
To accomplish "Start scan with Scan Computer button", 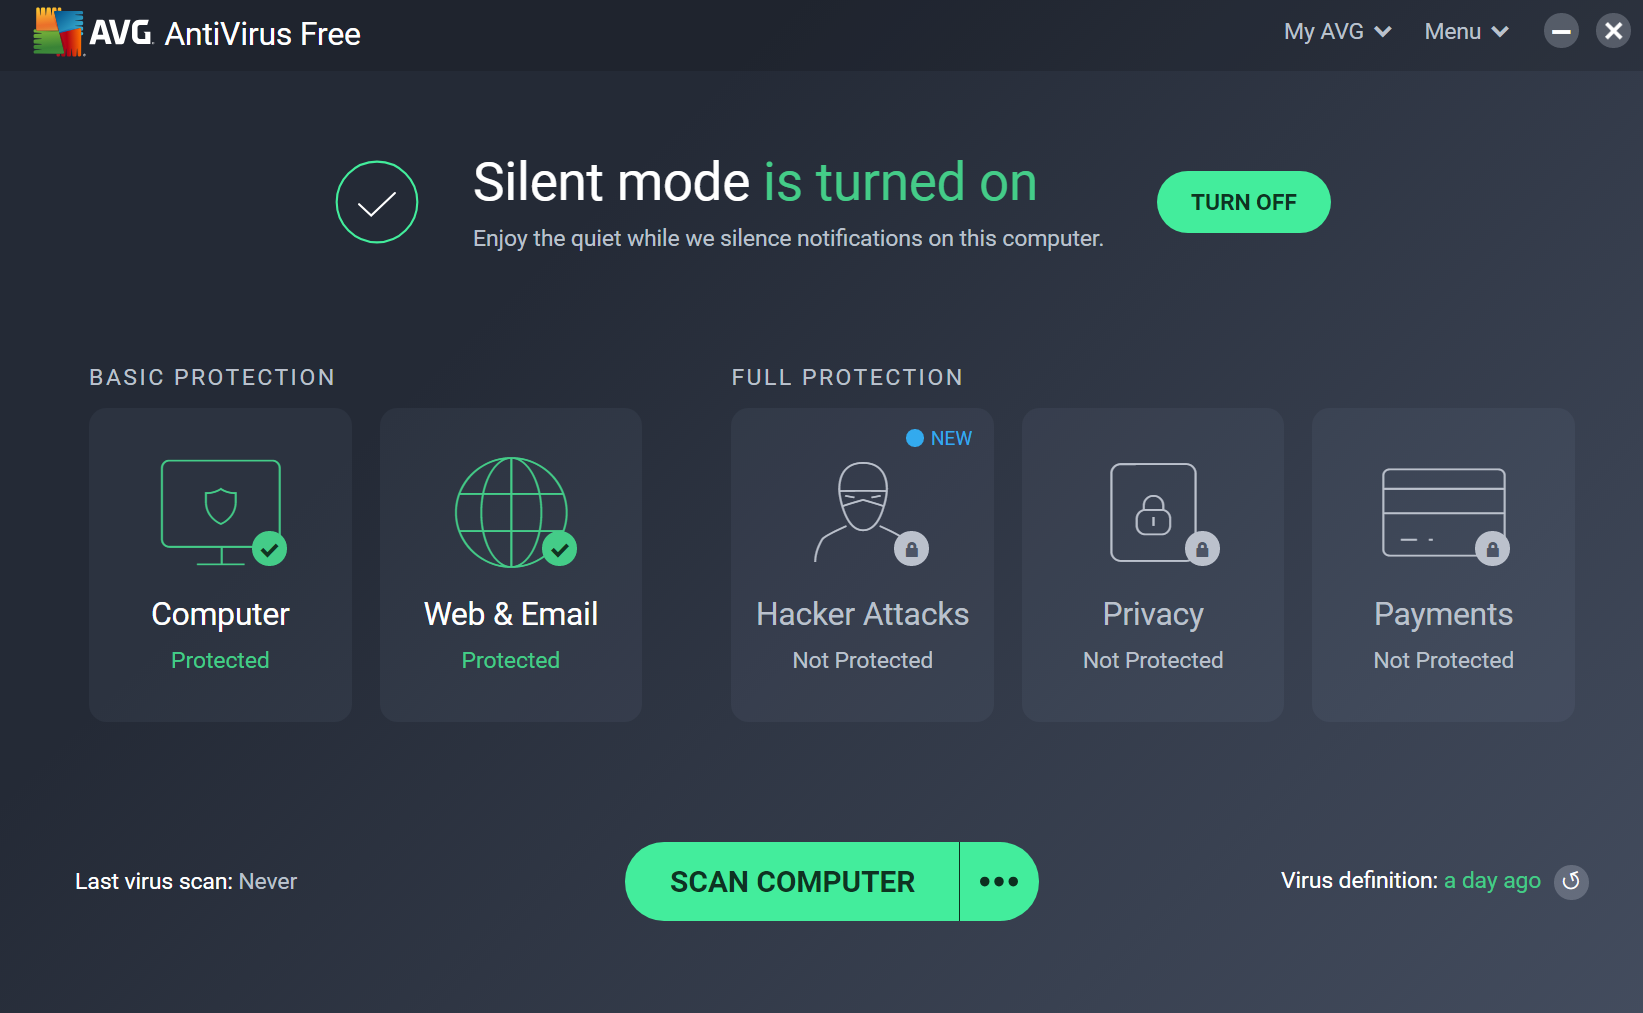I will (792, 881).
